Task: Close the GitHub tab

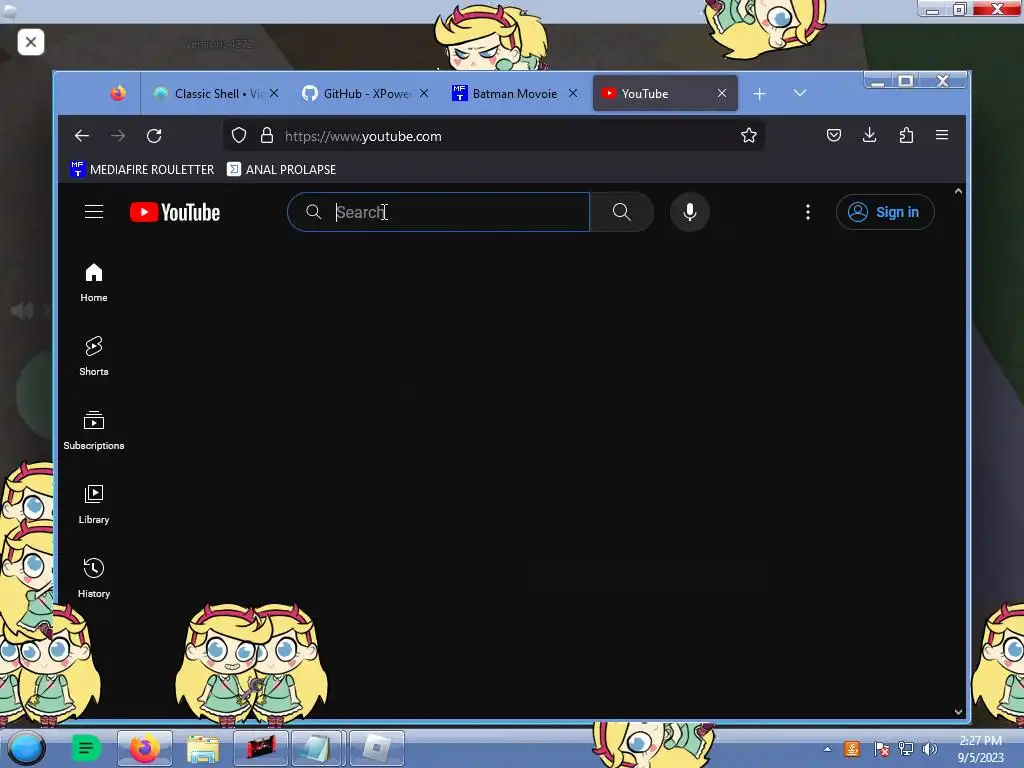Action: coord(424,93)
